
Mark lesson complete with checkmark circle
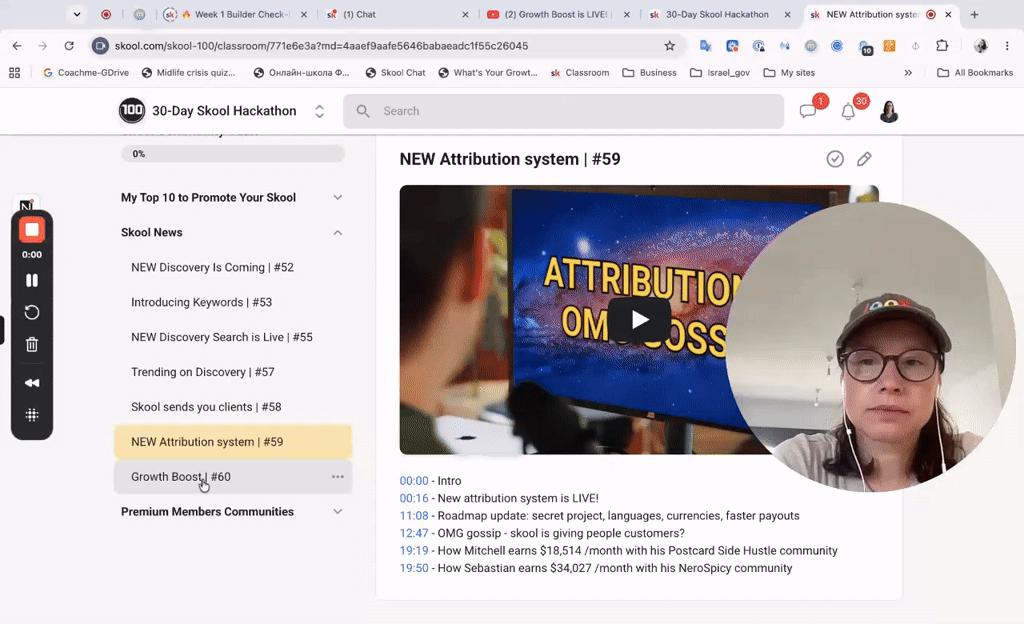click(x=835, y=159)
